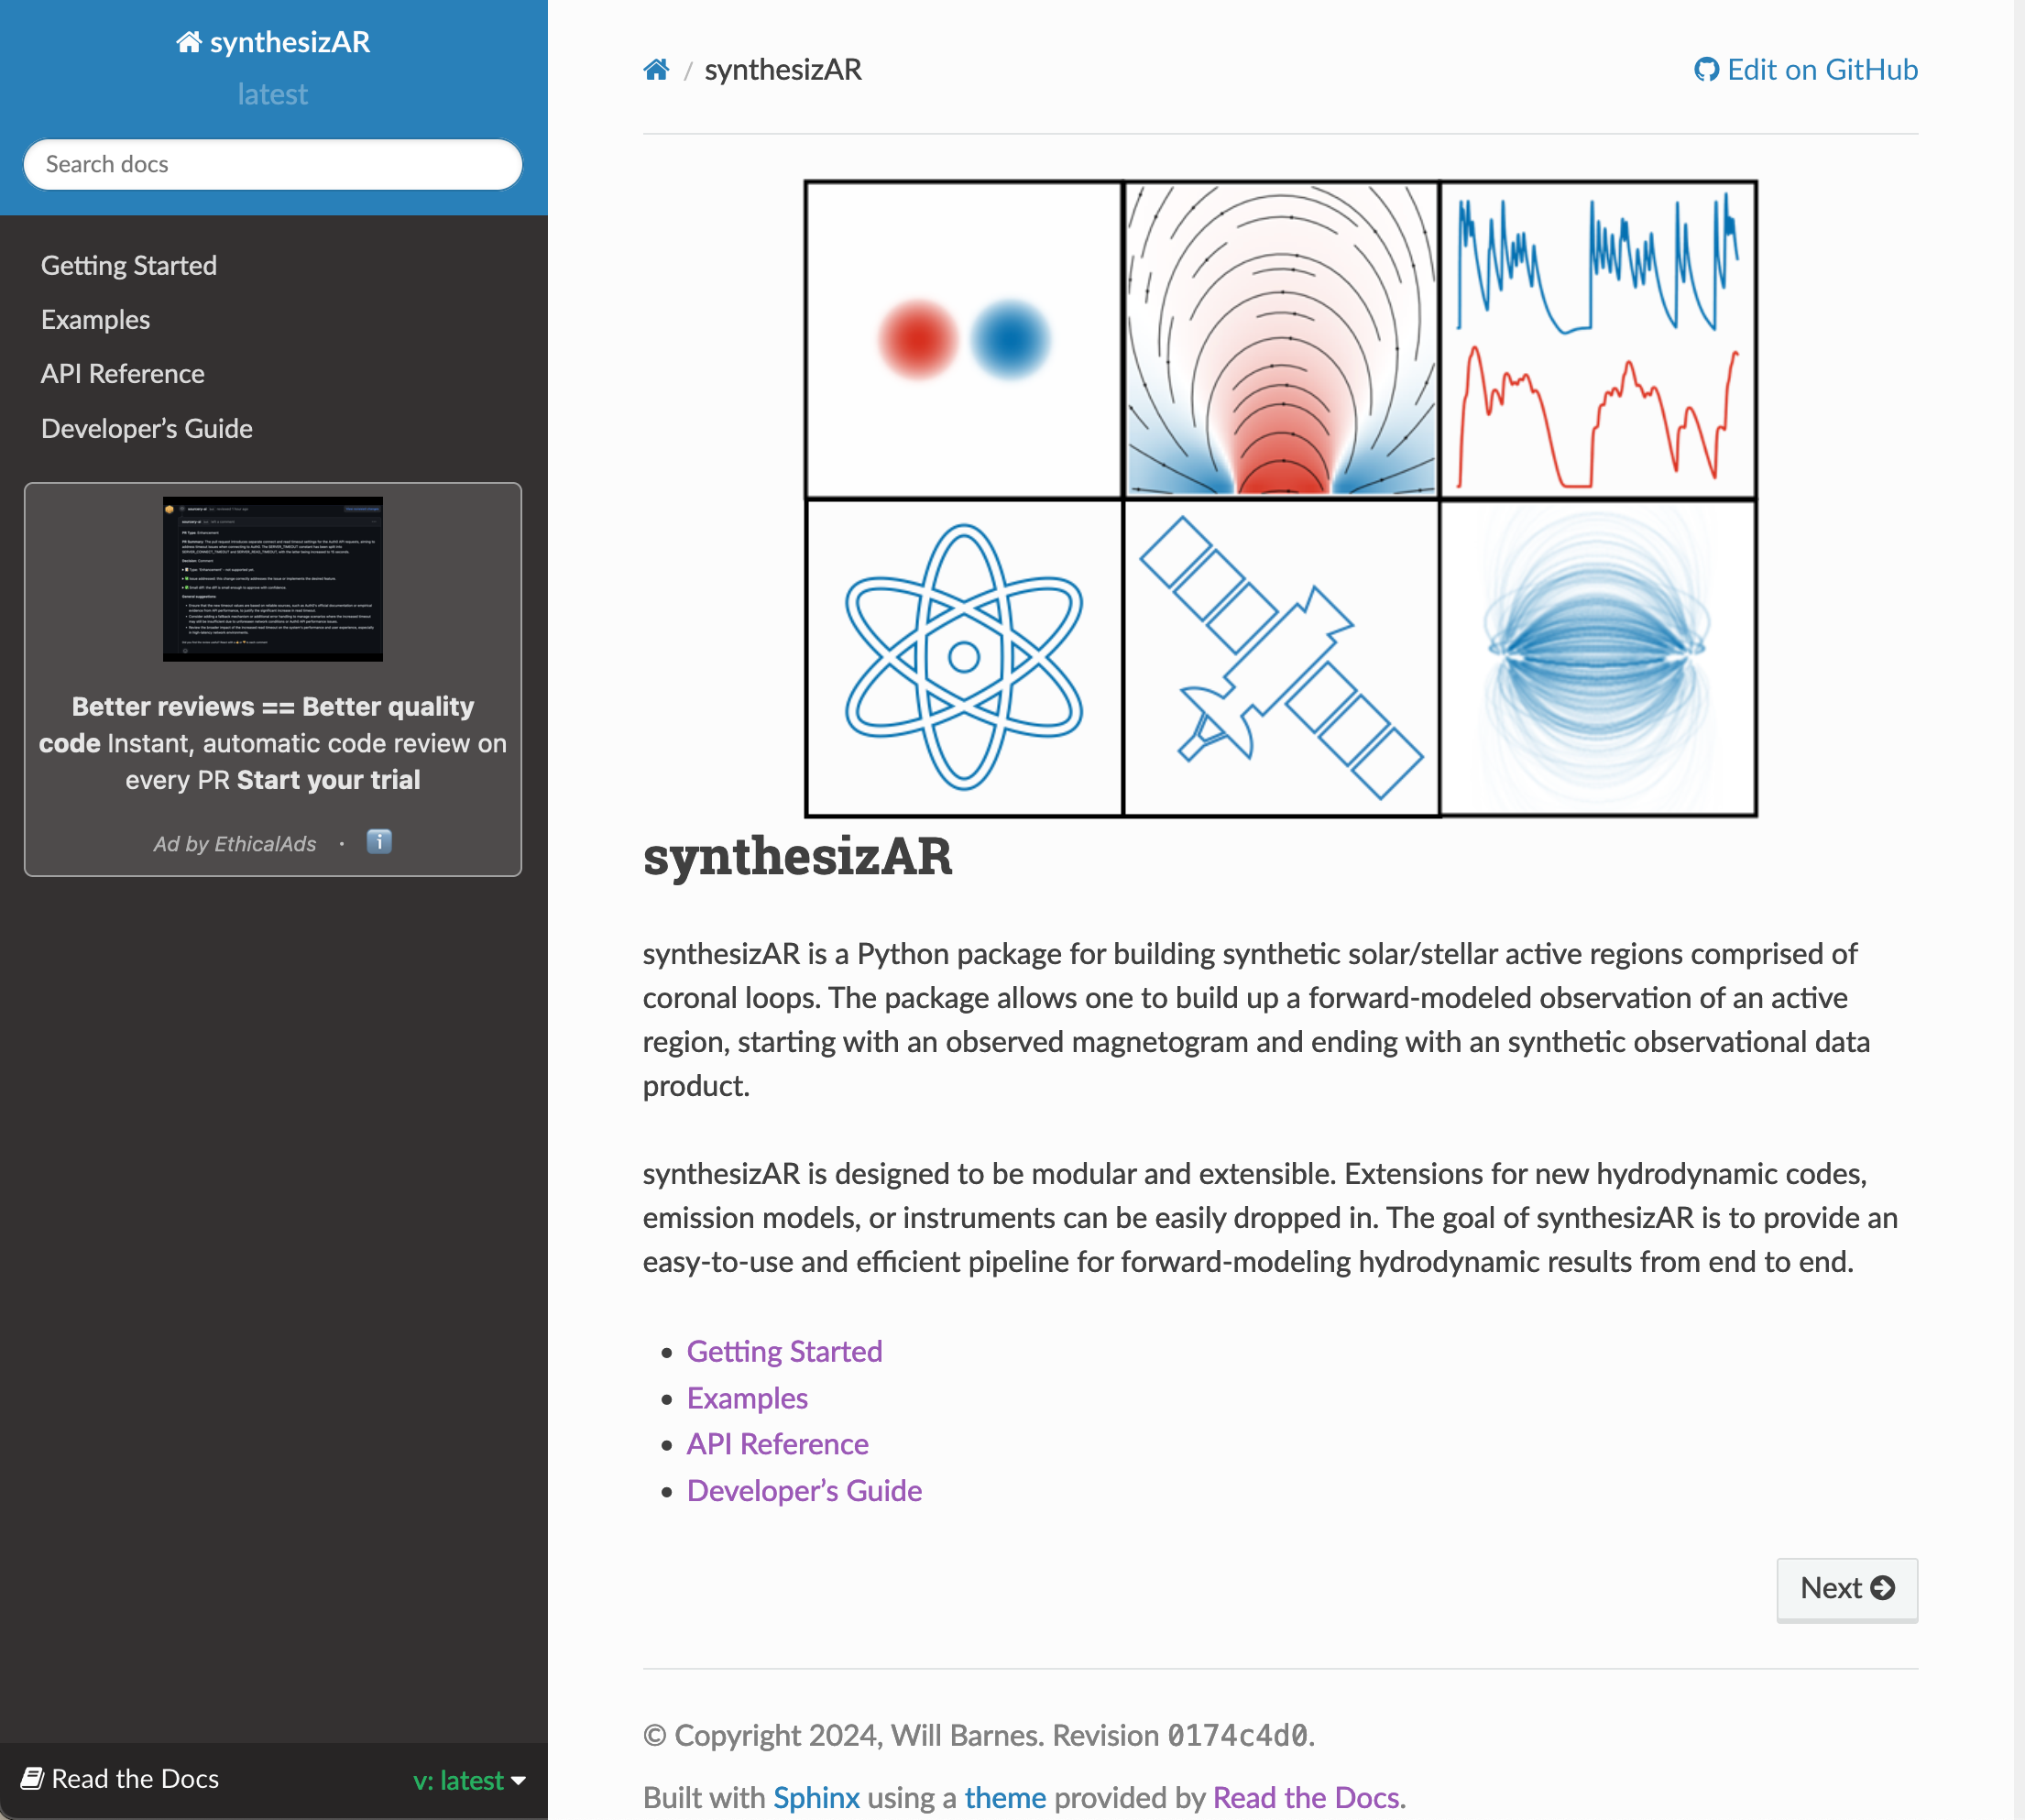Click the home icon in the breadcrumb
Viewport: 2025px width, 1820px height.
657,68
